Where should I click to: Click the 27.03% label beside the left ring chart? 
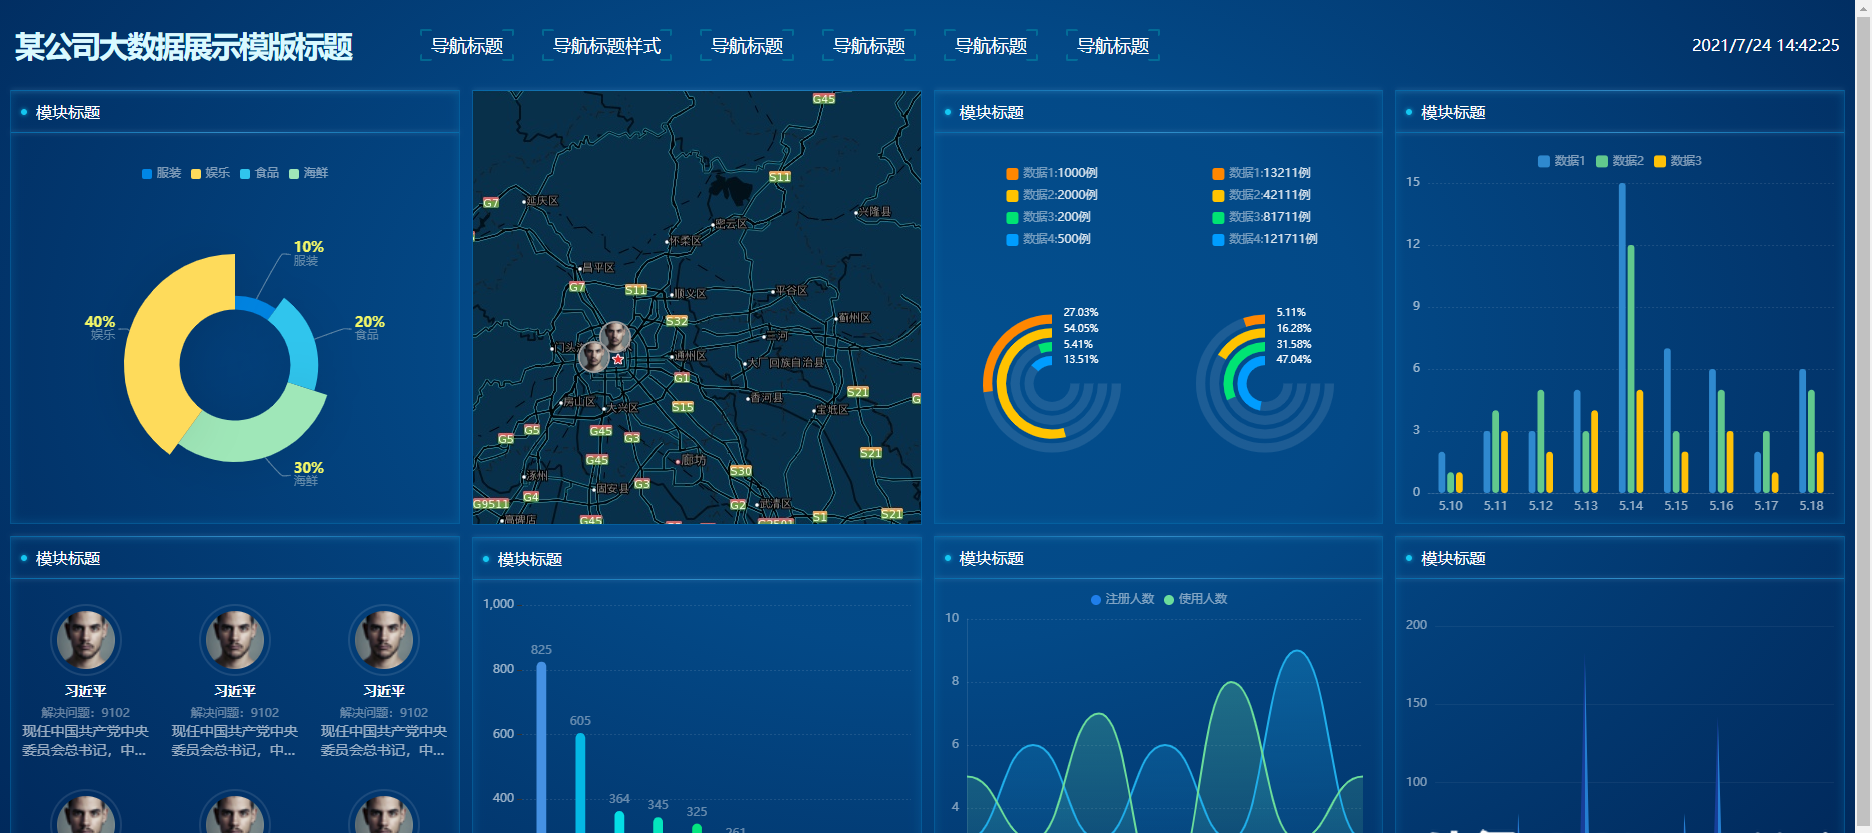click(x=1080, y=312)
